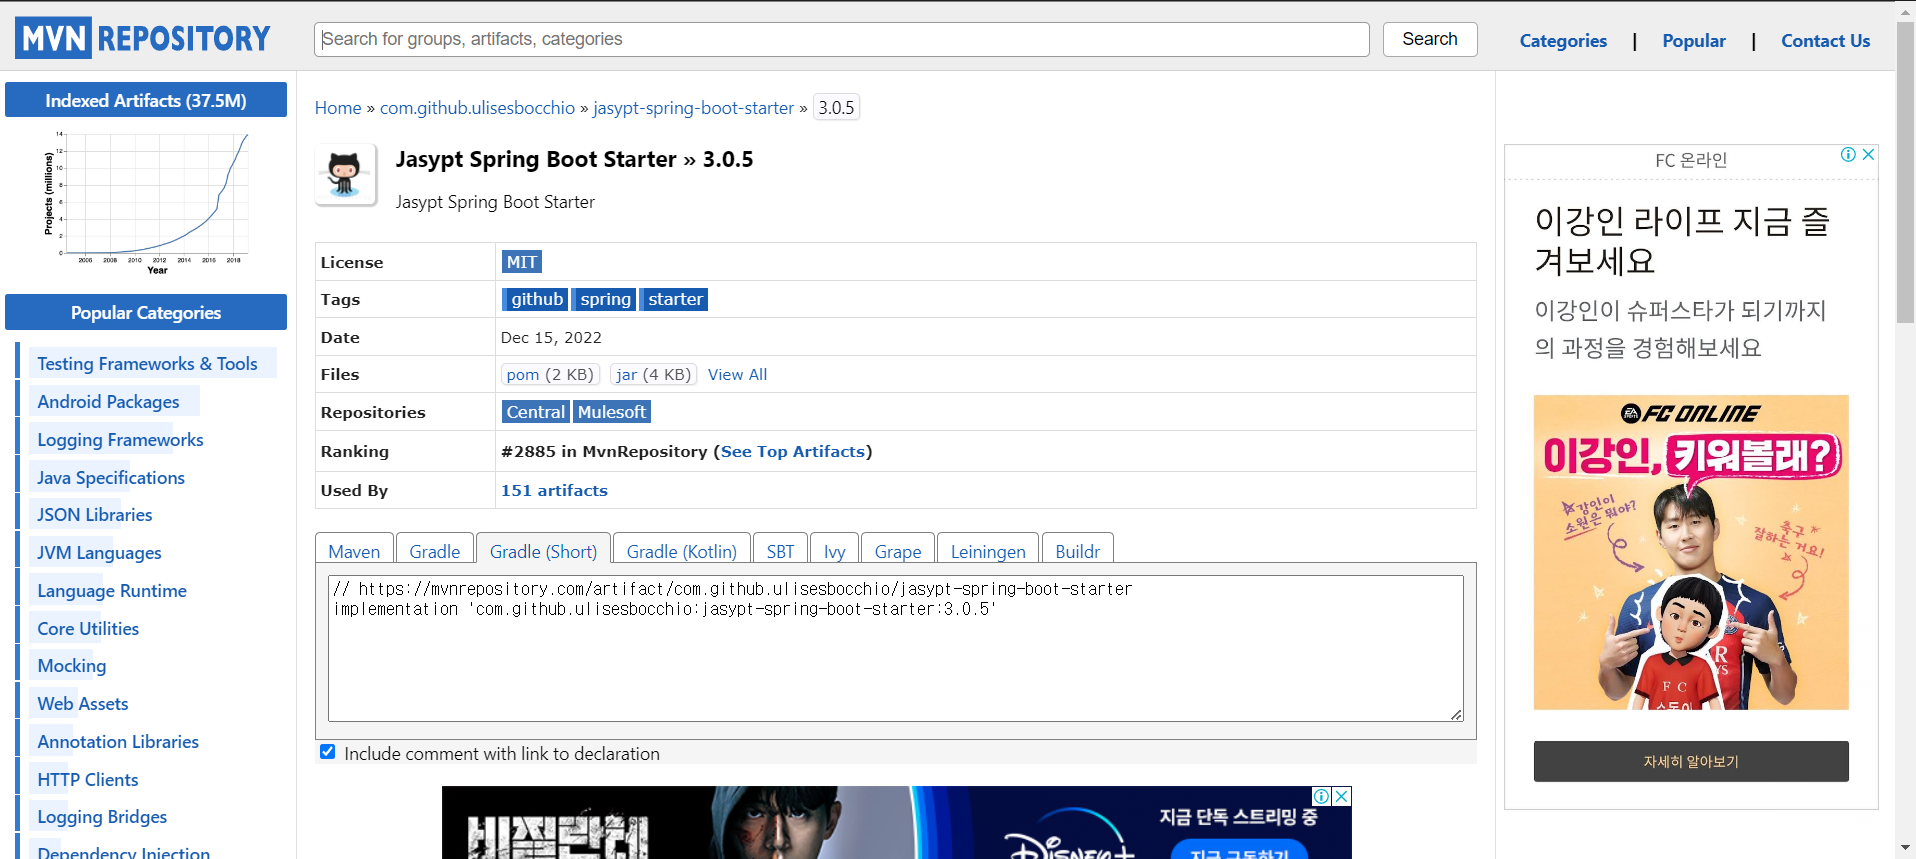Click the Indexed Artifacts (37.5M) header

[x=146, y=100]
